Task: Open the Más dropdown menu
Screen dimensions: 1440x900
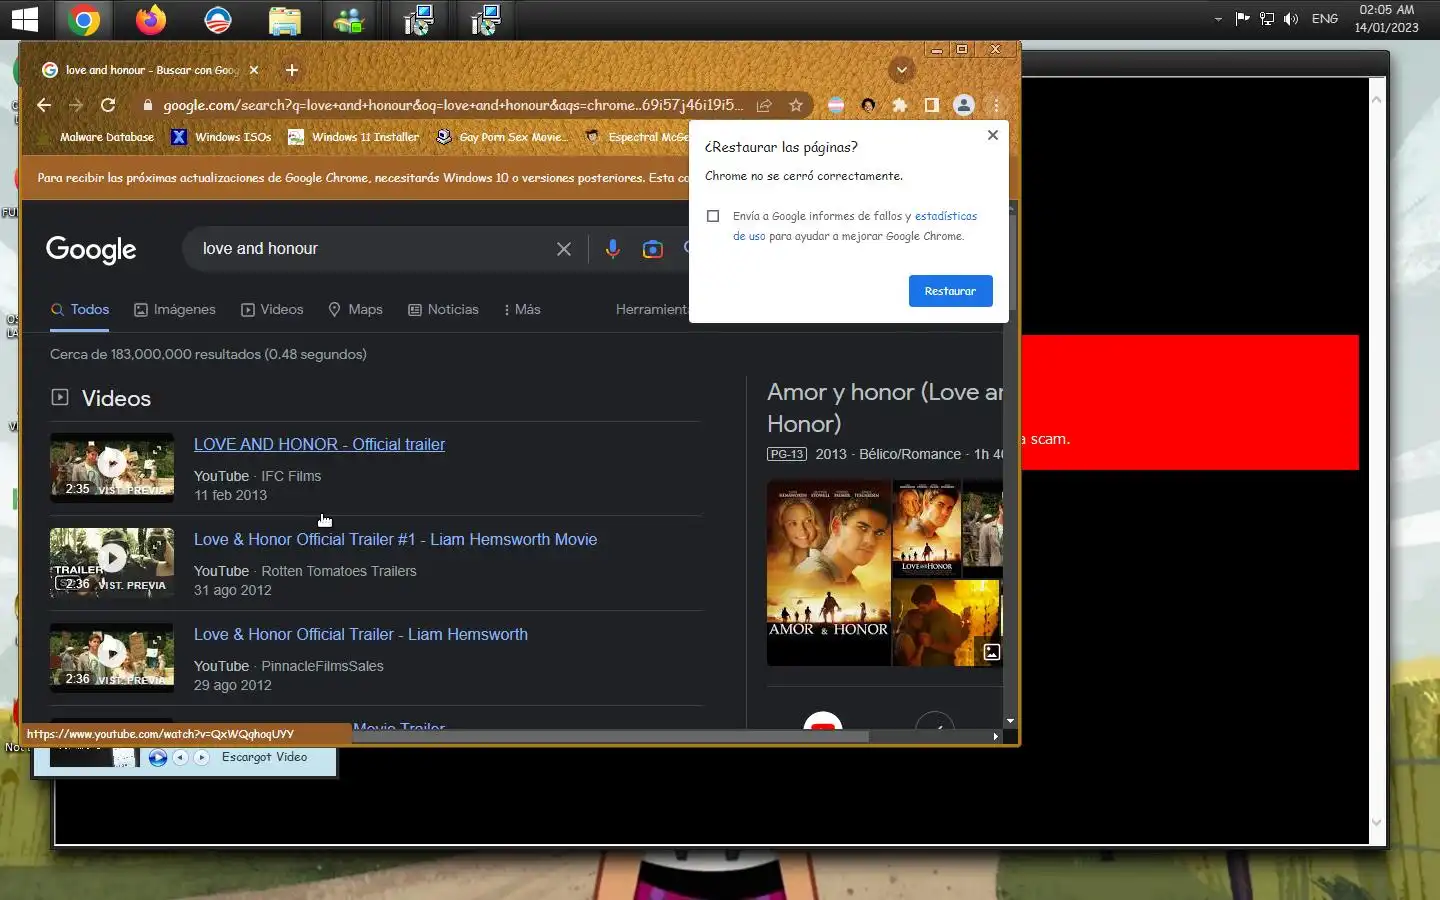Action: tap(522, 310)
